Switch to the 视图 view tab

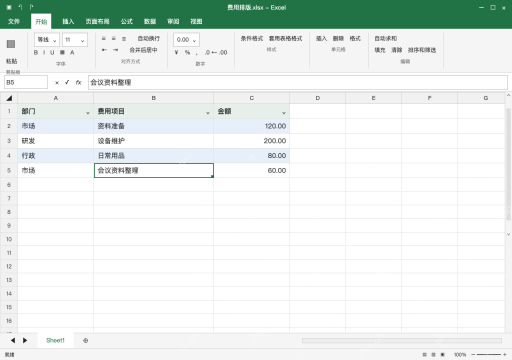click(196, 21)
